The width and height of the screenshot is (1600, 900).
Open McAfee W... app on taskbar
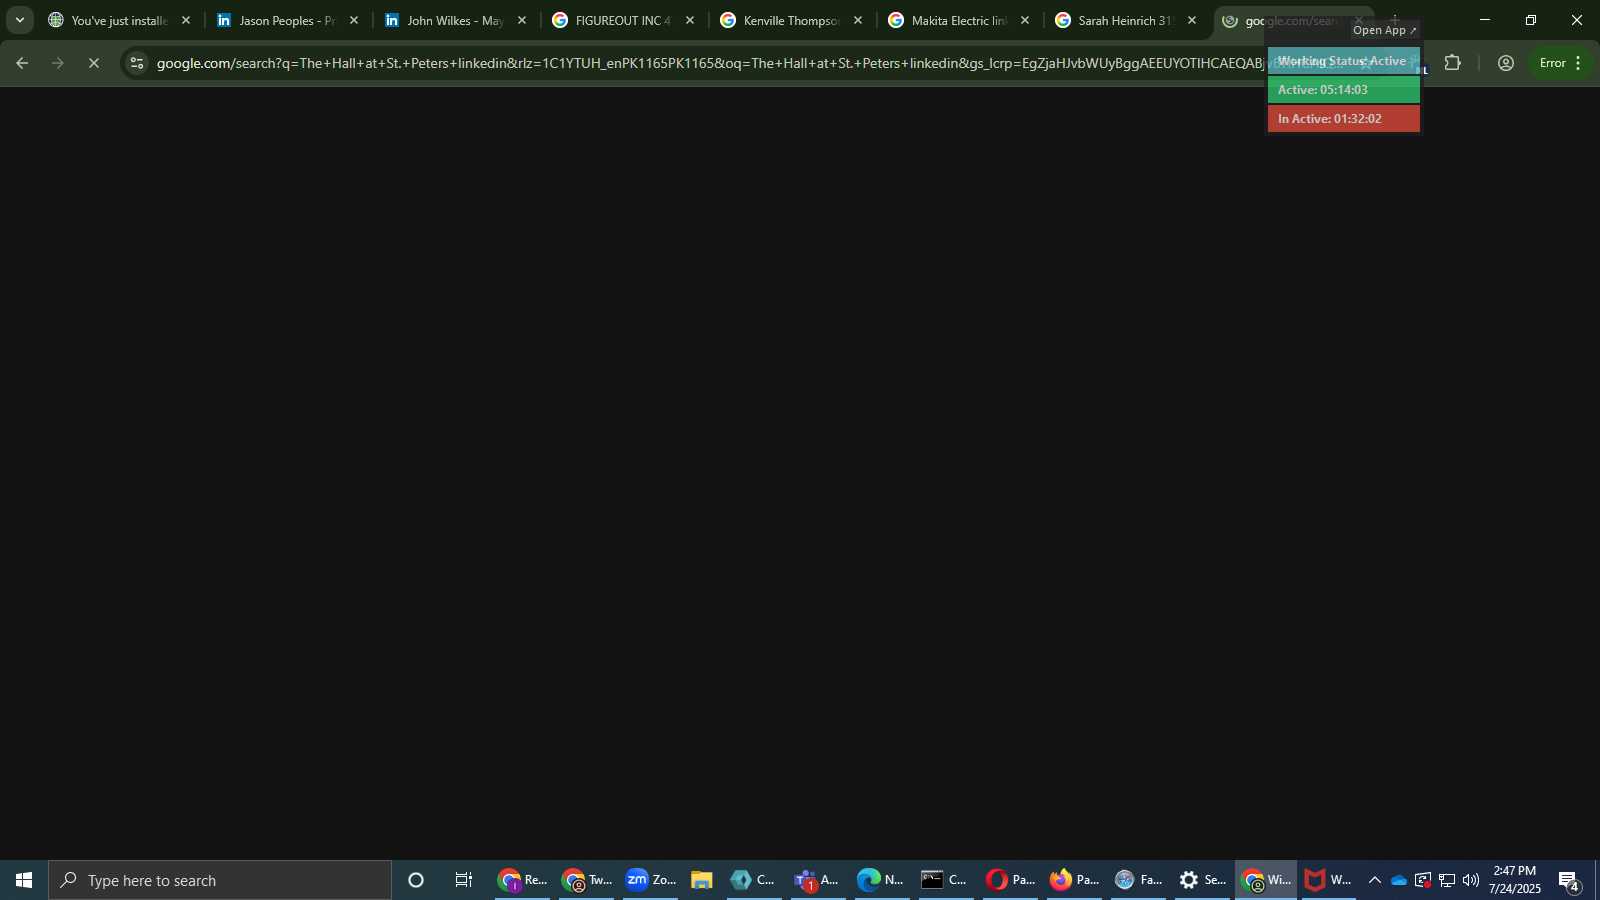[x=1329, y=880]
